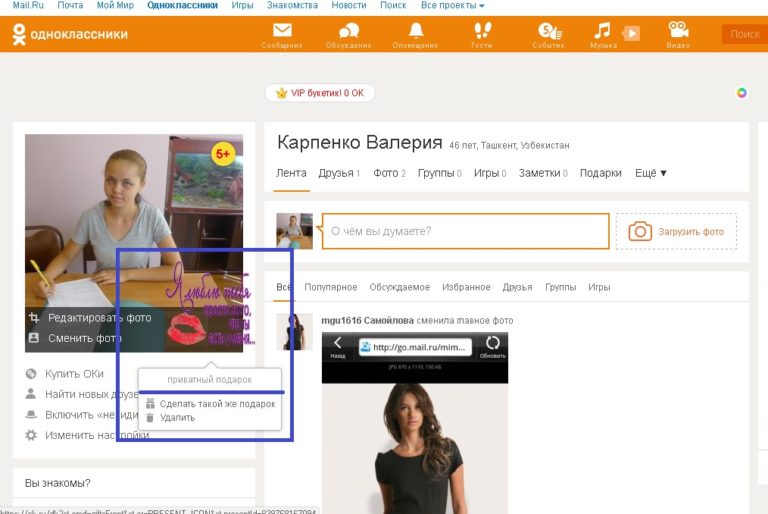Click the crown icon in VIP букетик
Viewport: 768px width, 514px height.
point(281,93)
